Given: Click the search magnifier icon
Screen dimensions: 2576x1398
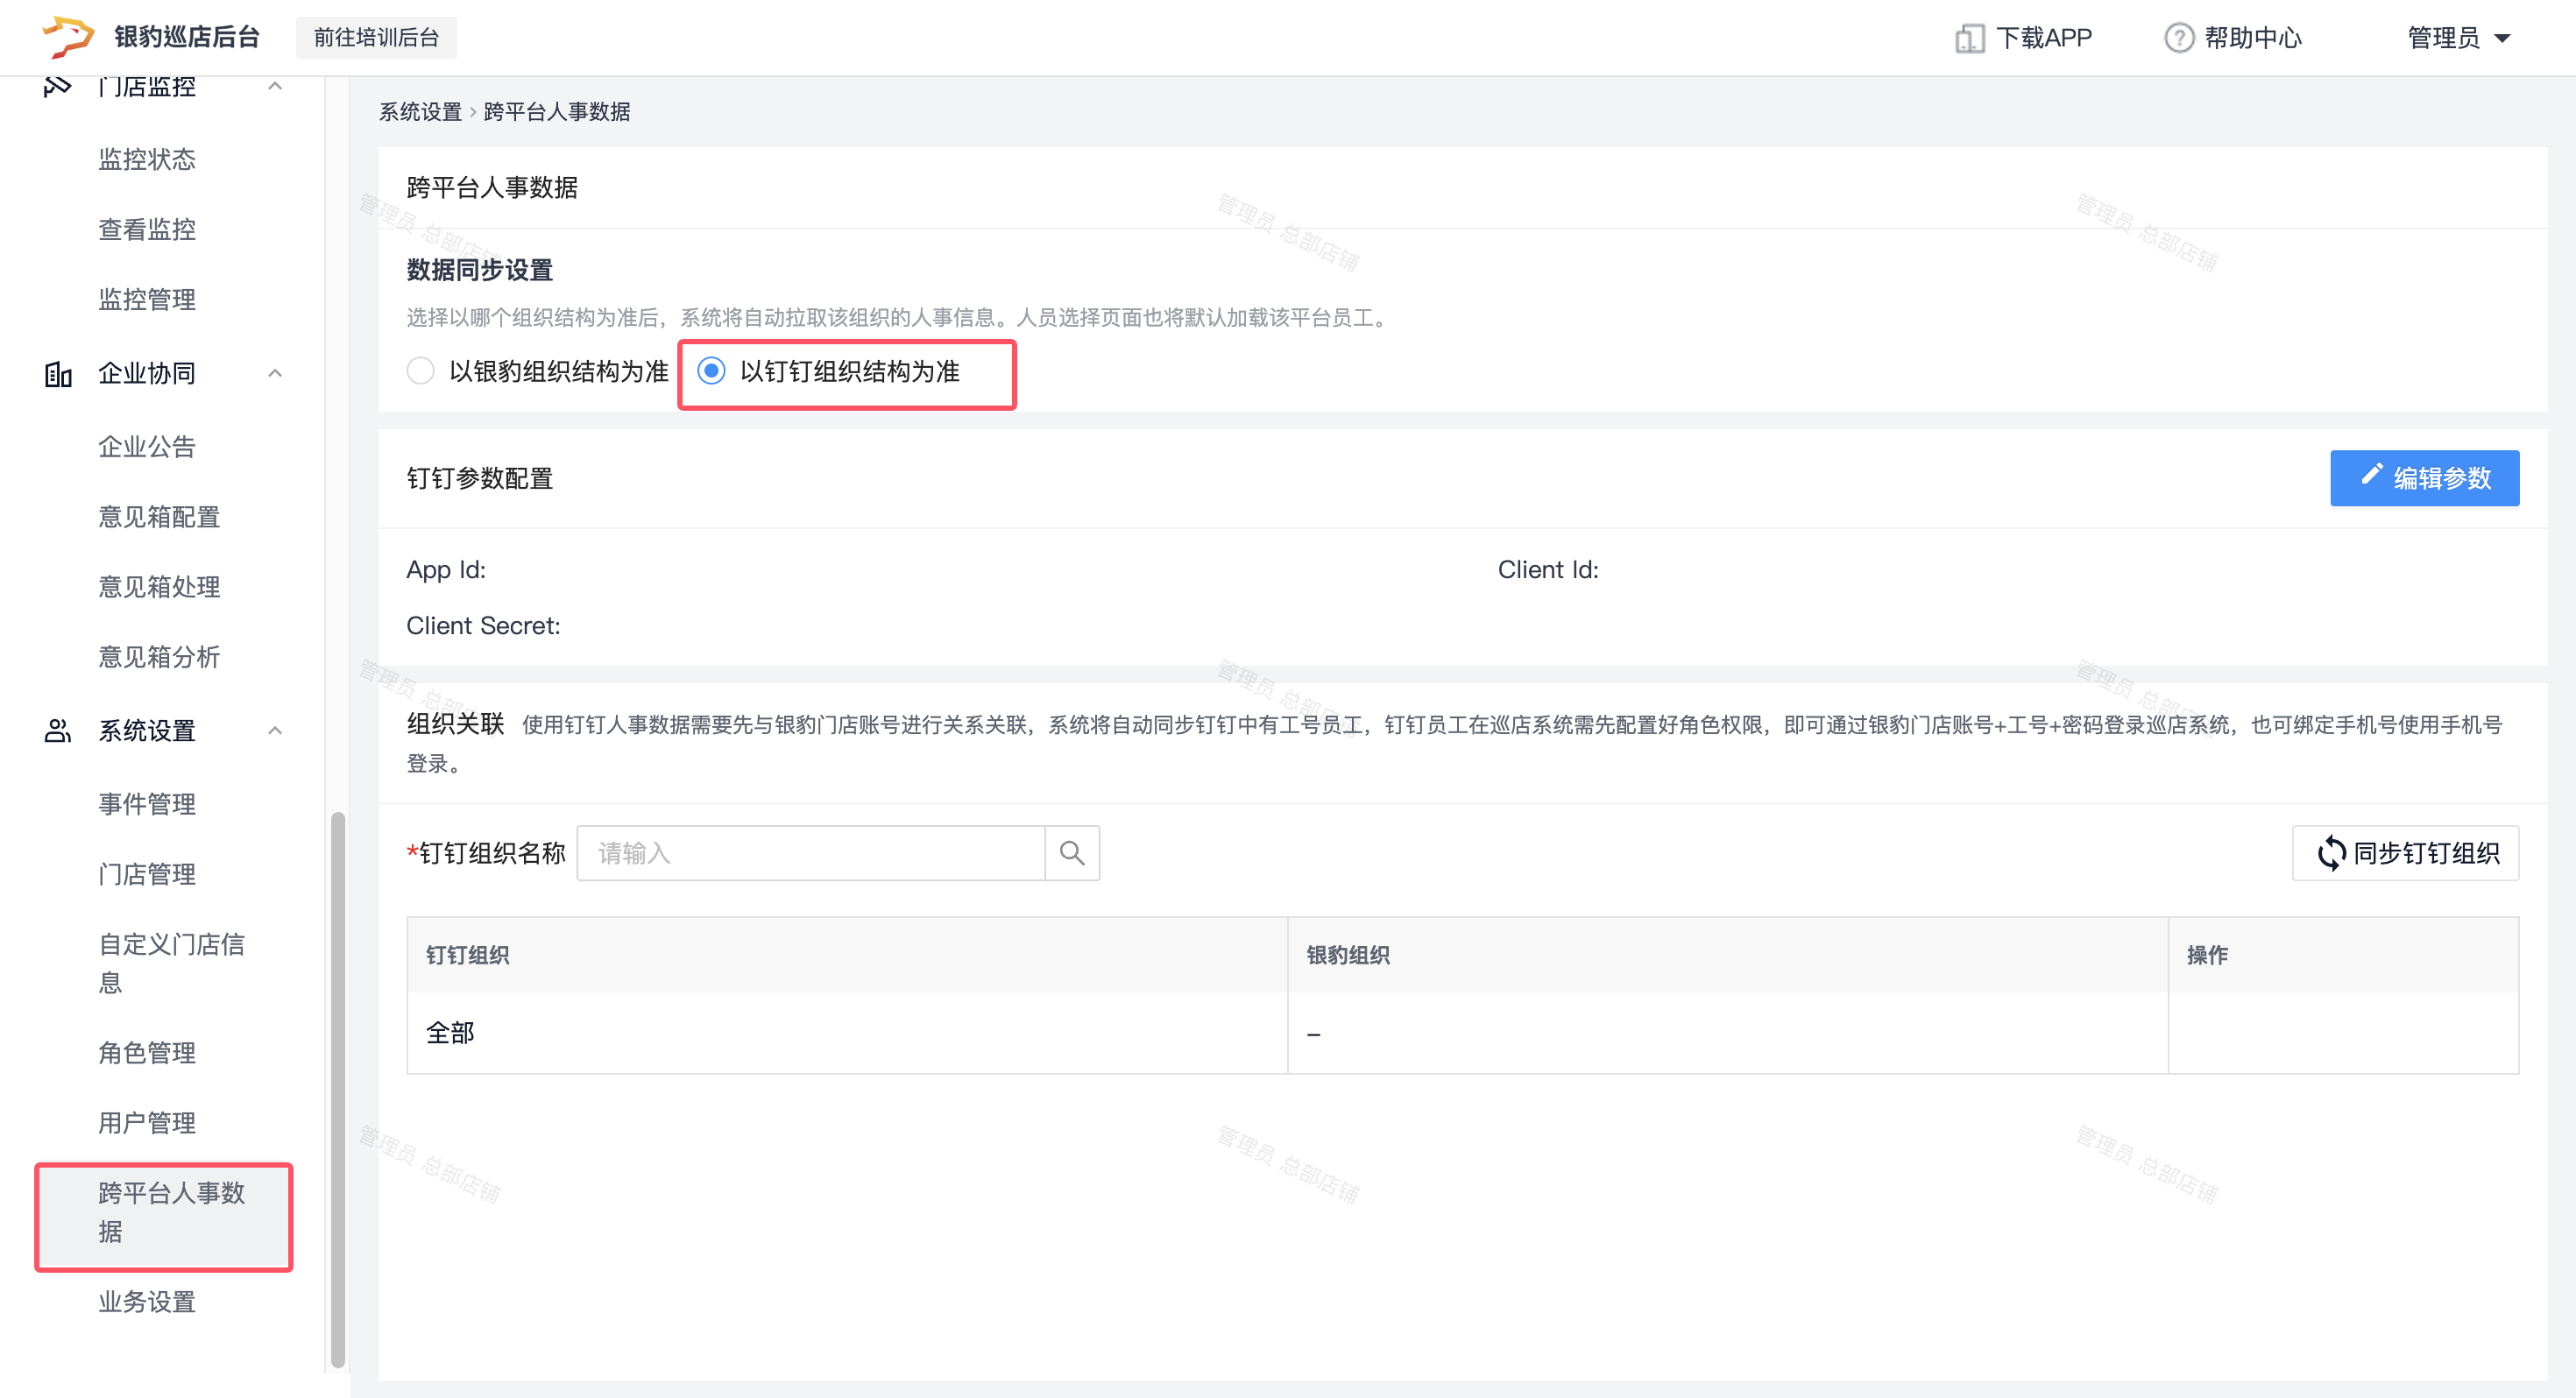Looking at the screenshot, I should (x=1072, y=853).
